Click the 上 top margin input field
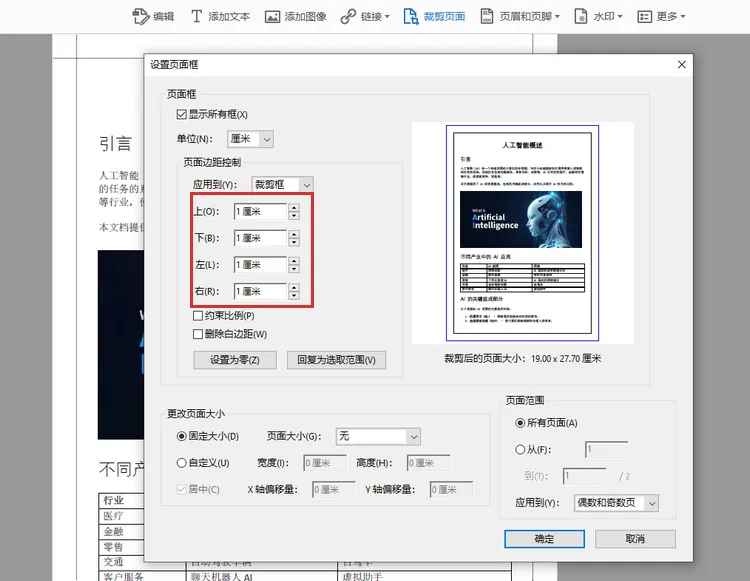Viewport: 750px width, 581px height. [261, 212]
